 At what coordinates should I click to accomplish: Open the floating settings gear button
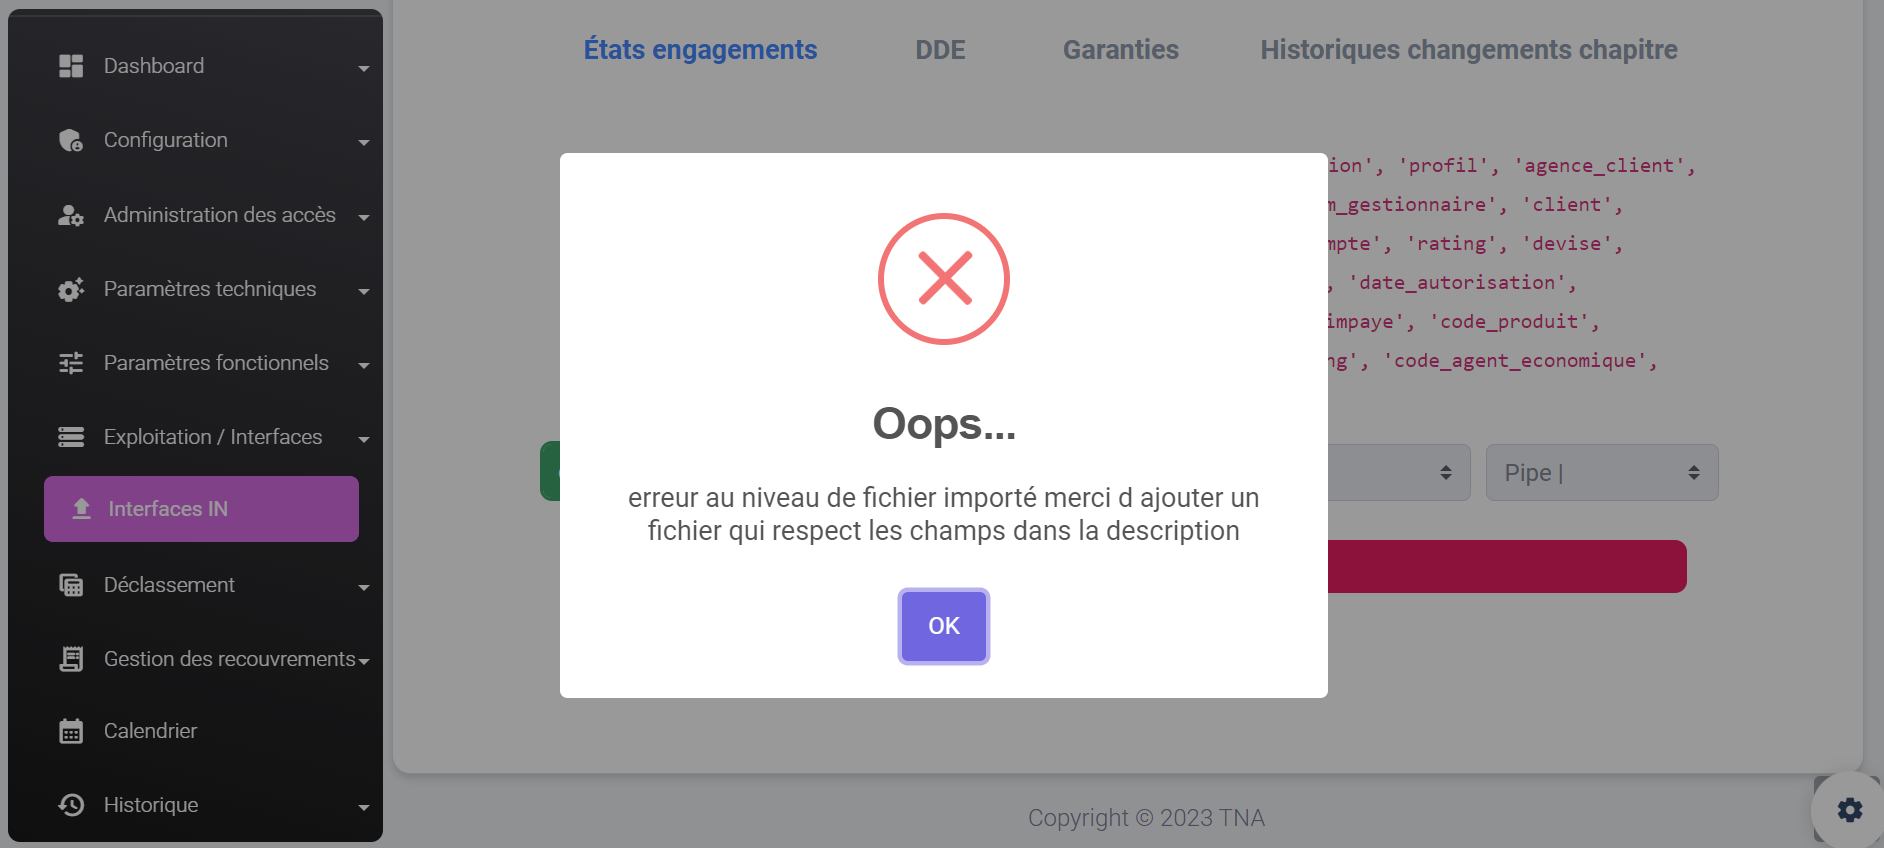point(1849,809)
